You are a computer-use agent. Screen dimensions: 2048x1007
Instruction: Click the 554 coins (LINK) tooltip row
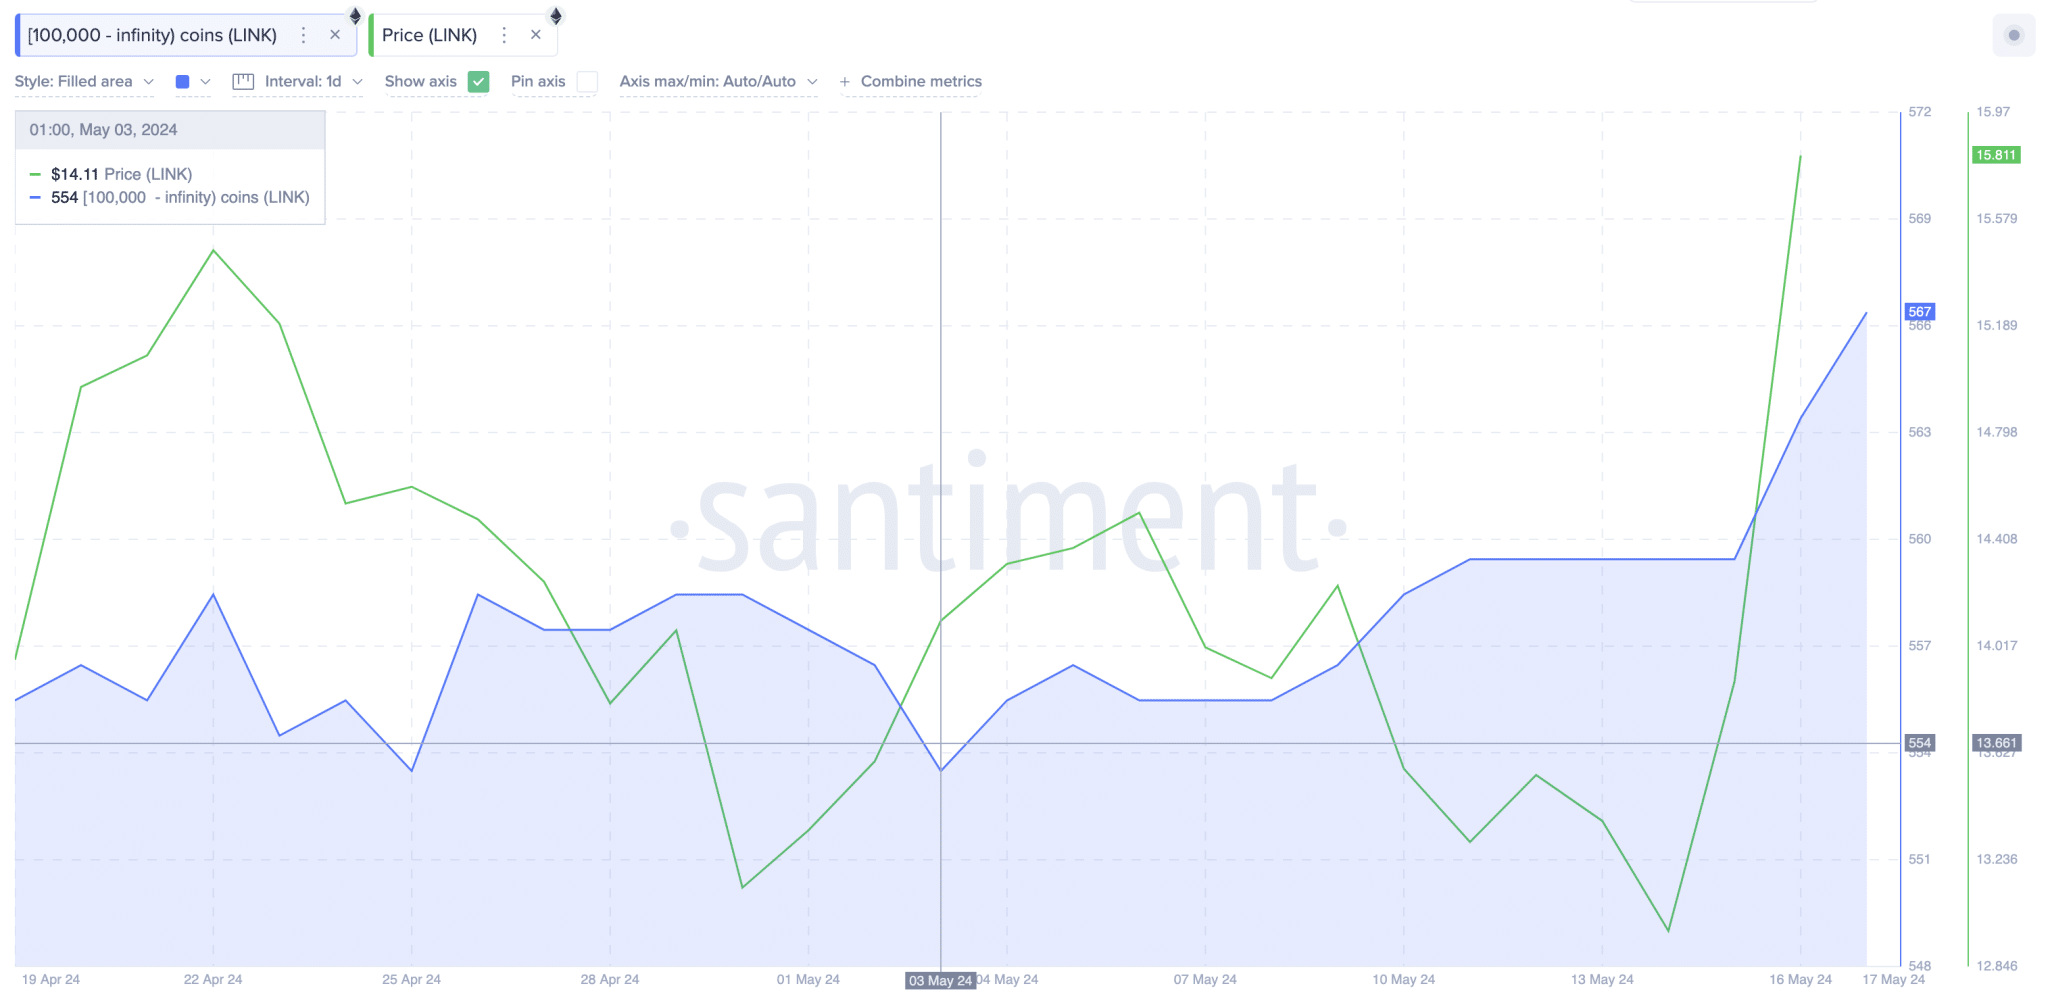click(x=170, y=198)
